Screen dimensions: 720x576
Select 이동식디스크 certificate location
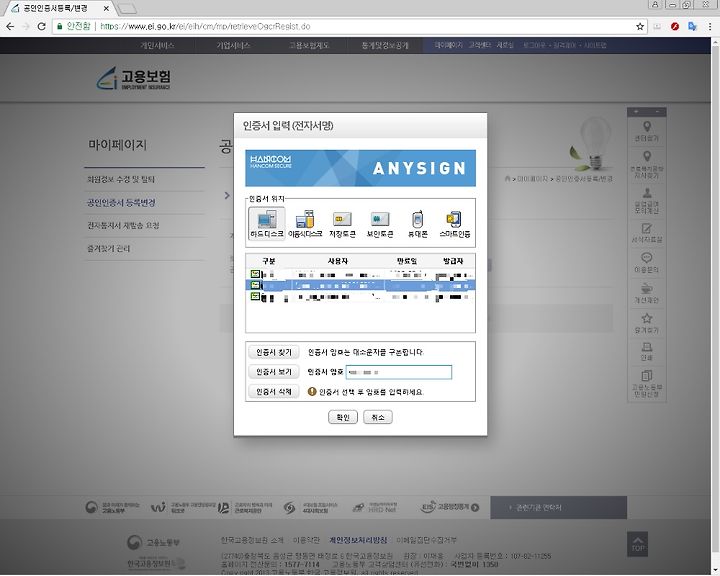click(305, 224)
